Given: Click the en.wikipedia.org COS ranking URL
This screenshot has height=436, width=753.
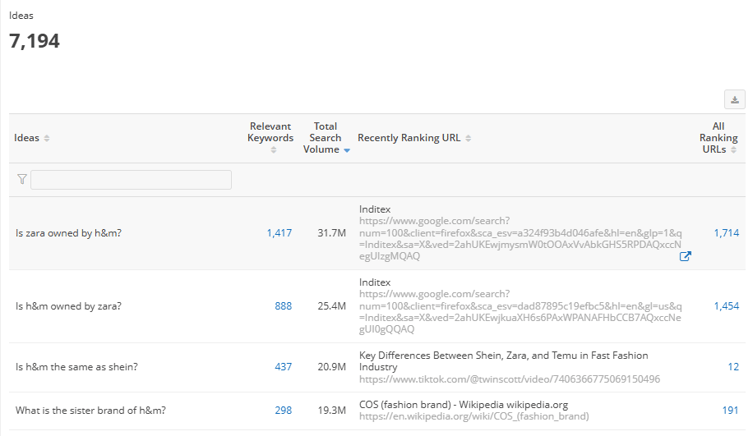Looking at the screenshot, I should point(474,416).
